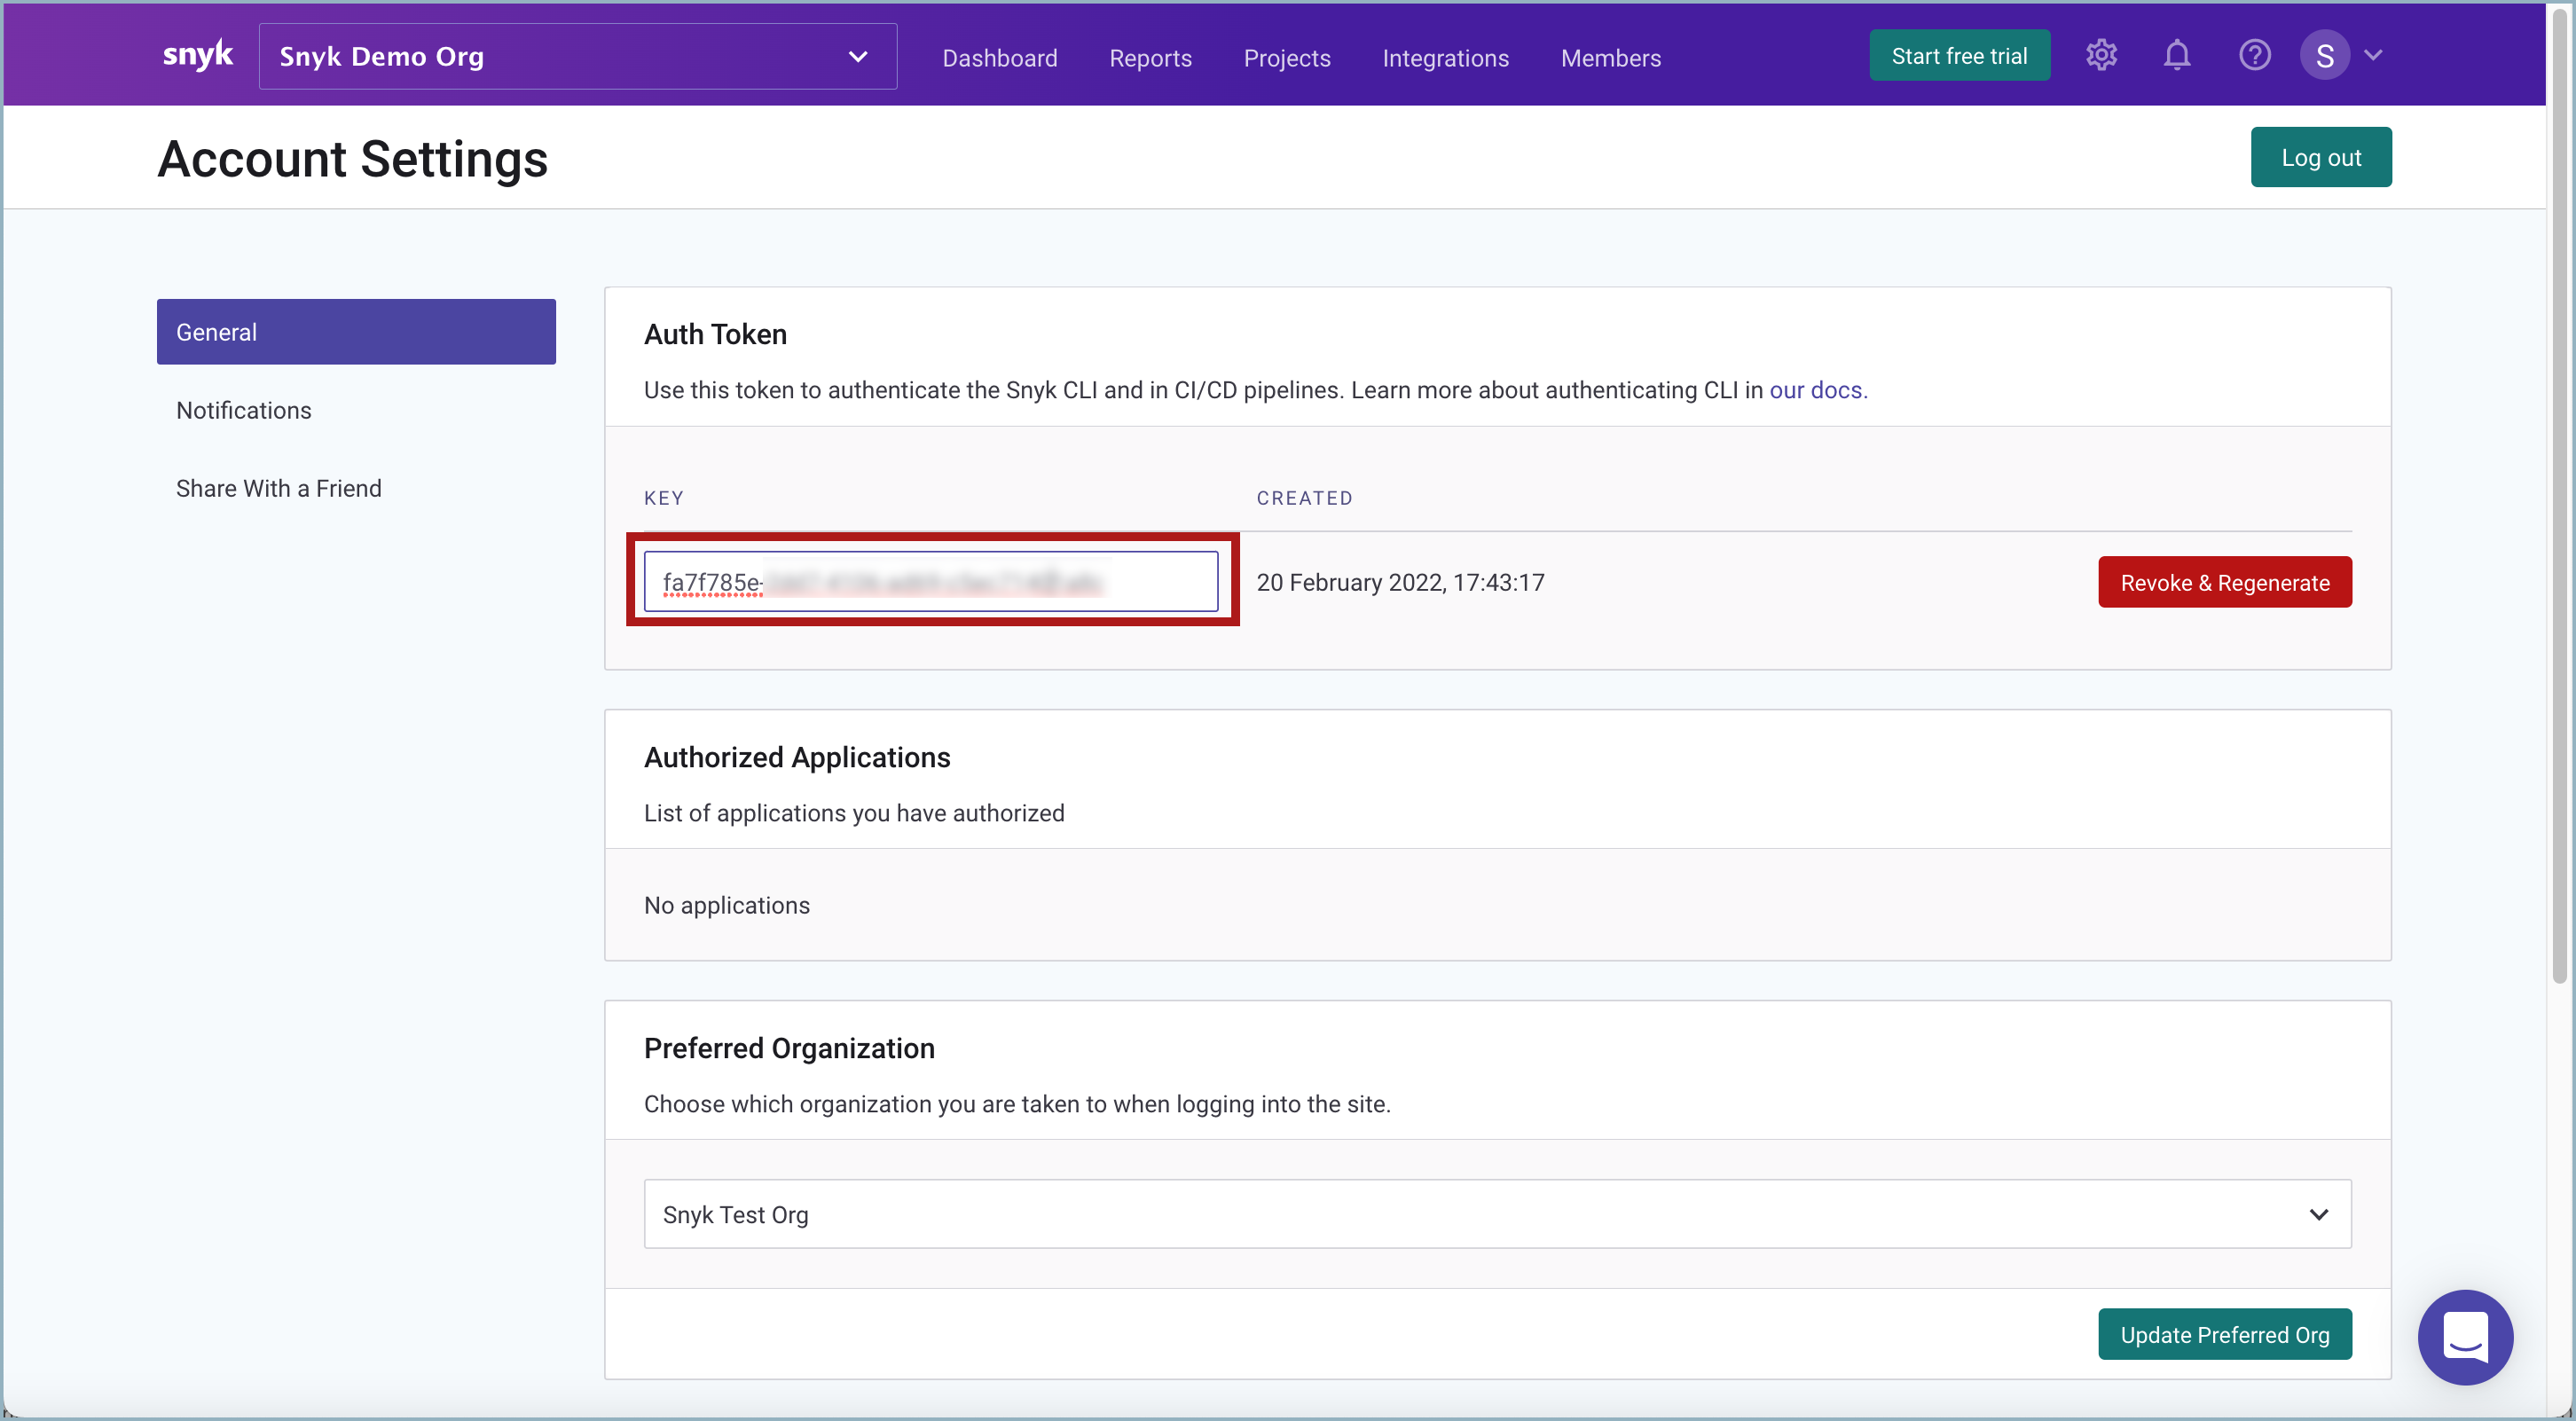Click the 'Account Settings' page title

tap(352, 159)
